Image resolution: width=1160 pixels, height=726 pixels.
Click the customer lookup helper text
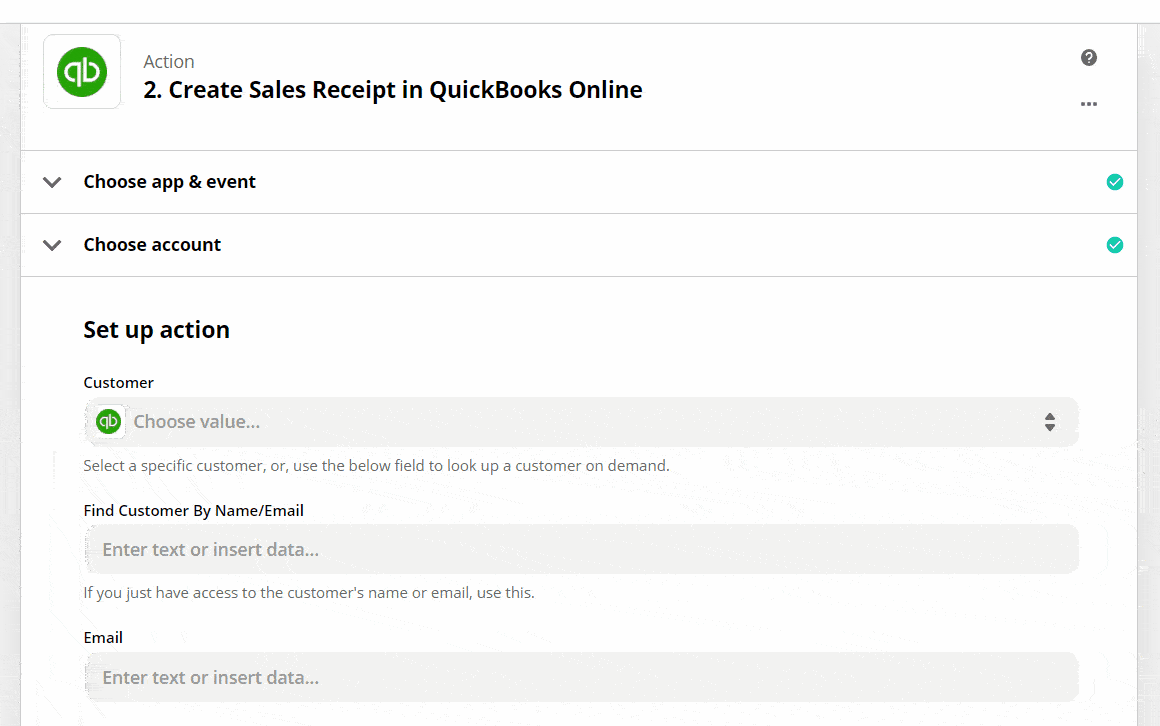pos(375,465)
